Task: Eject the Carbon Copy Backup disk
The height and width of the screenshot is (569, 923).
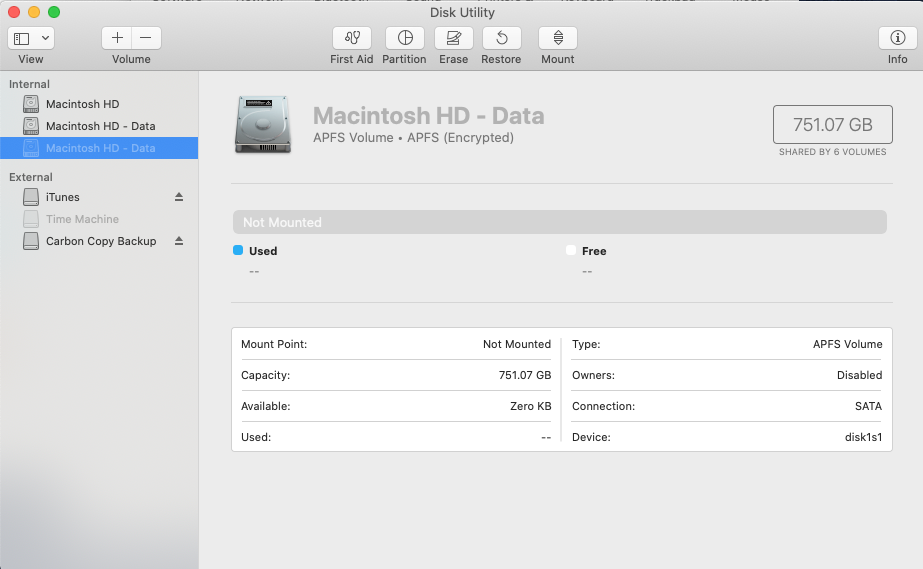Action: tap(179, 241)
